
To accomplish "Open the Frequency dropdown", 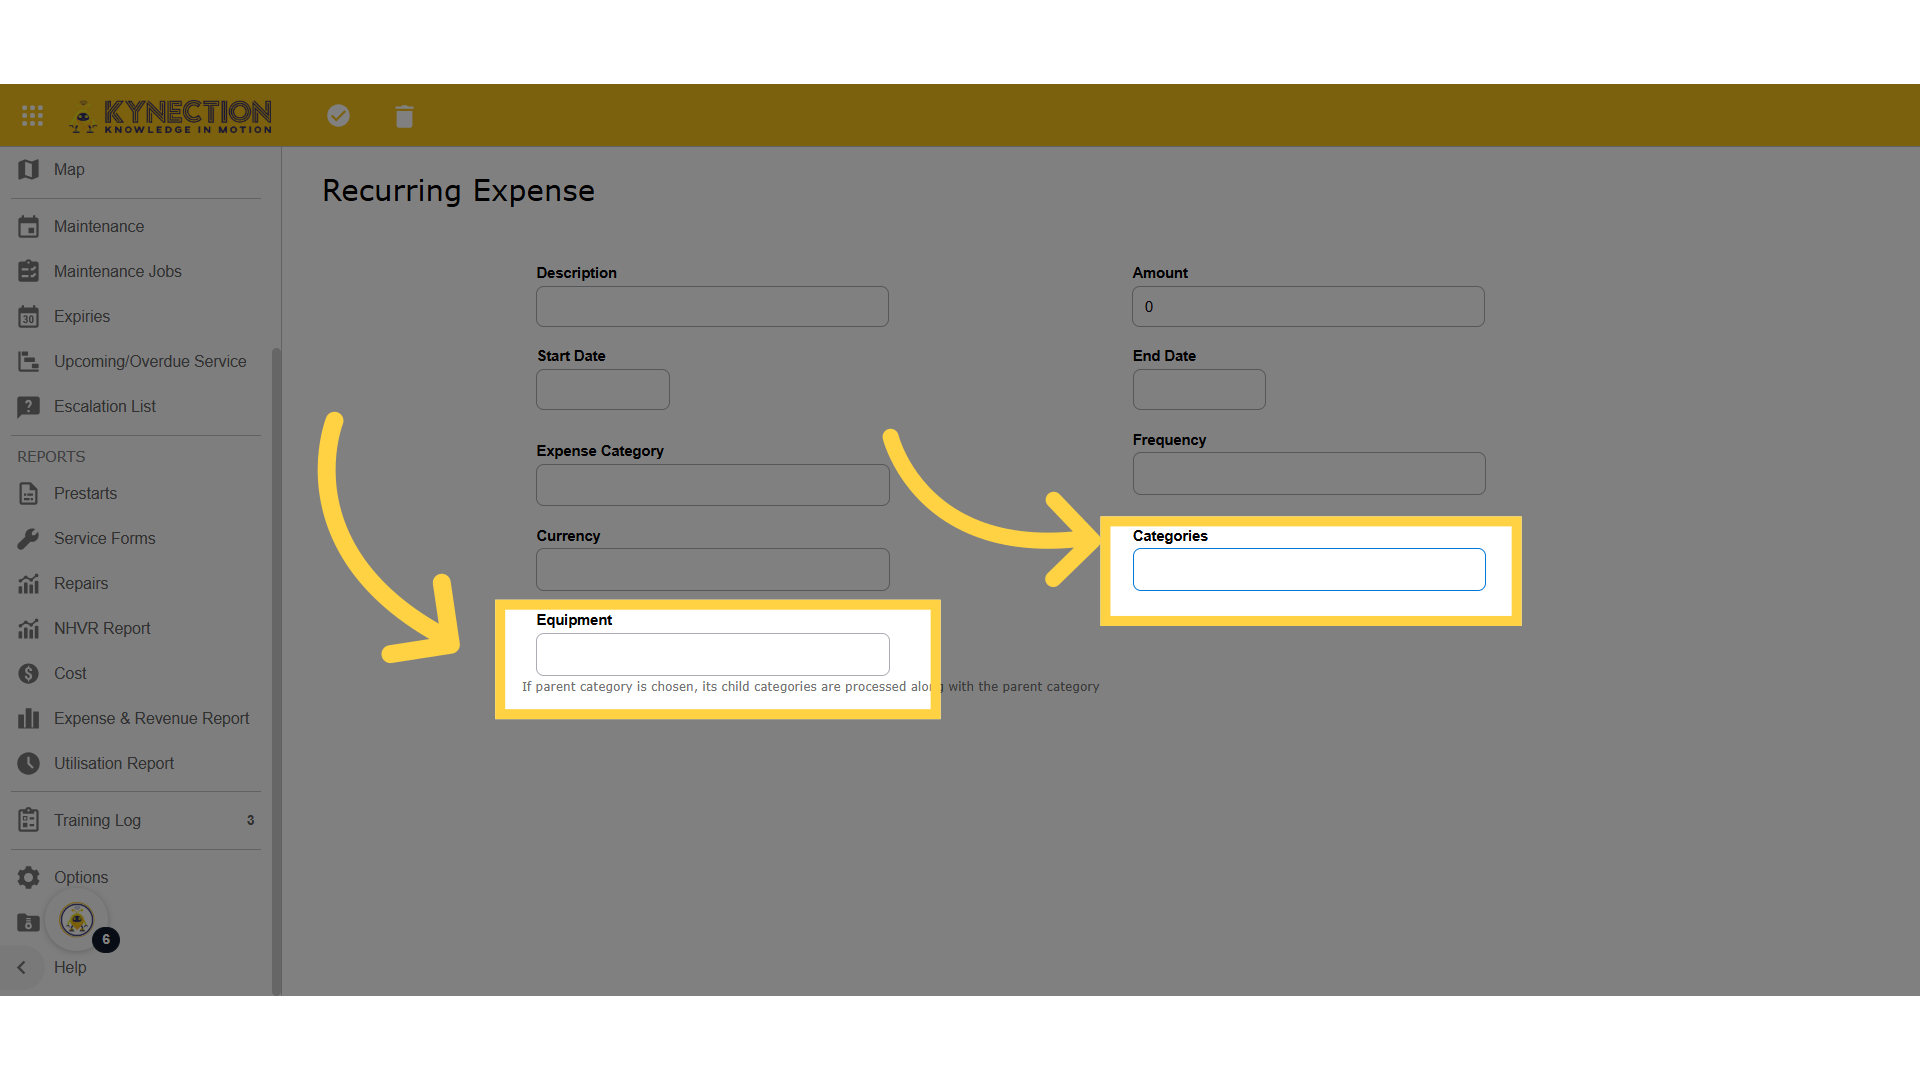I will click(x=1309, y=474).
